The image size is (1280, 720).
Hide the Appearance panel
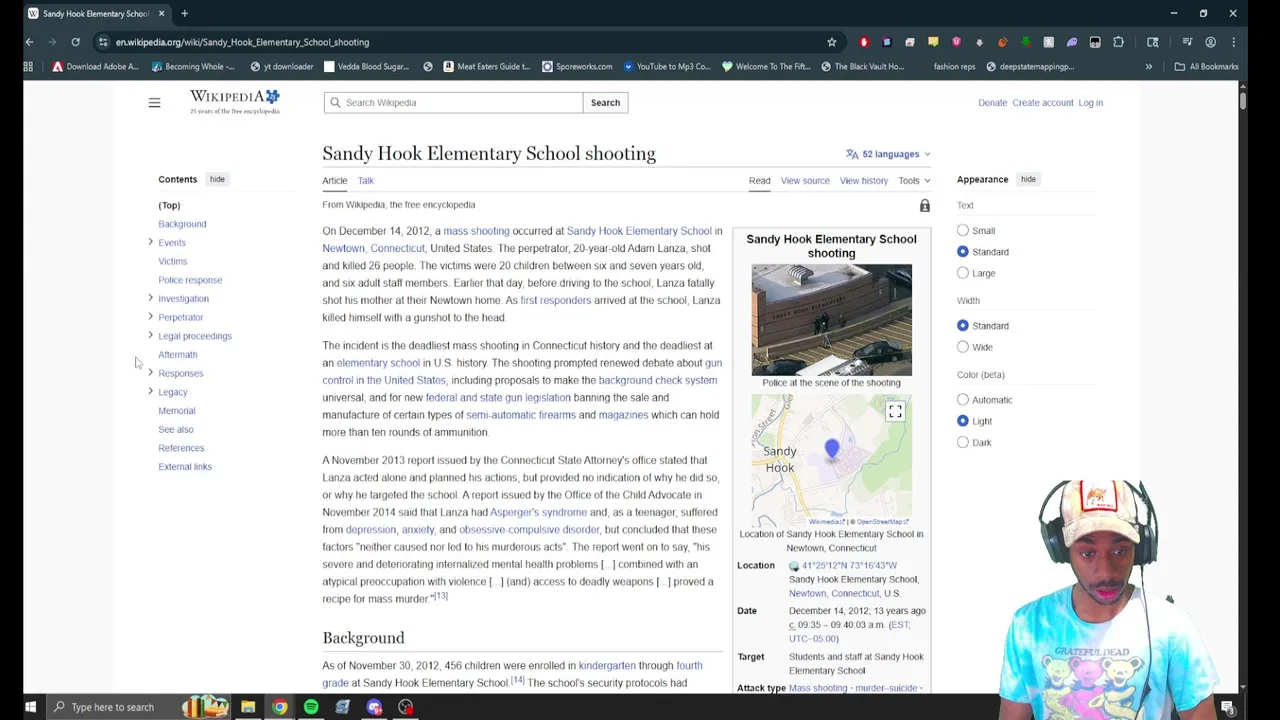1028,179
